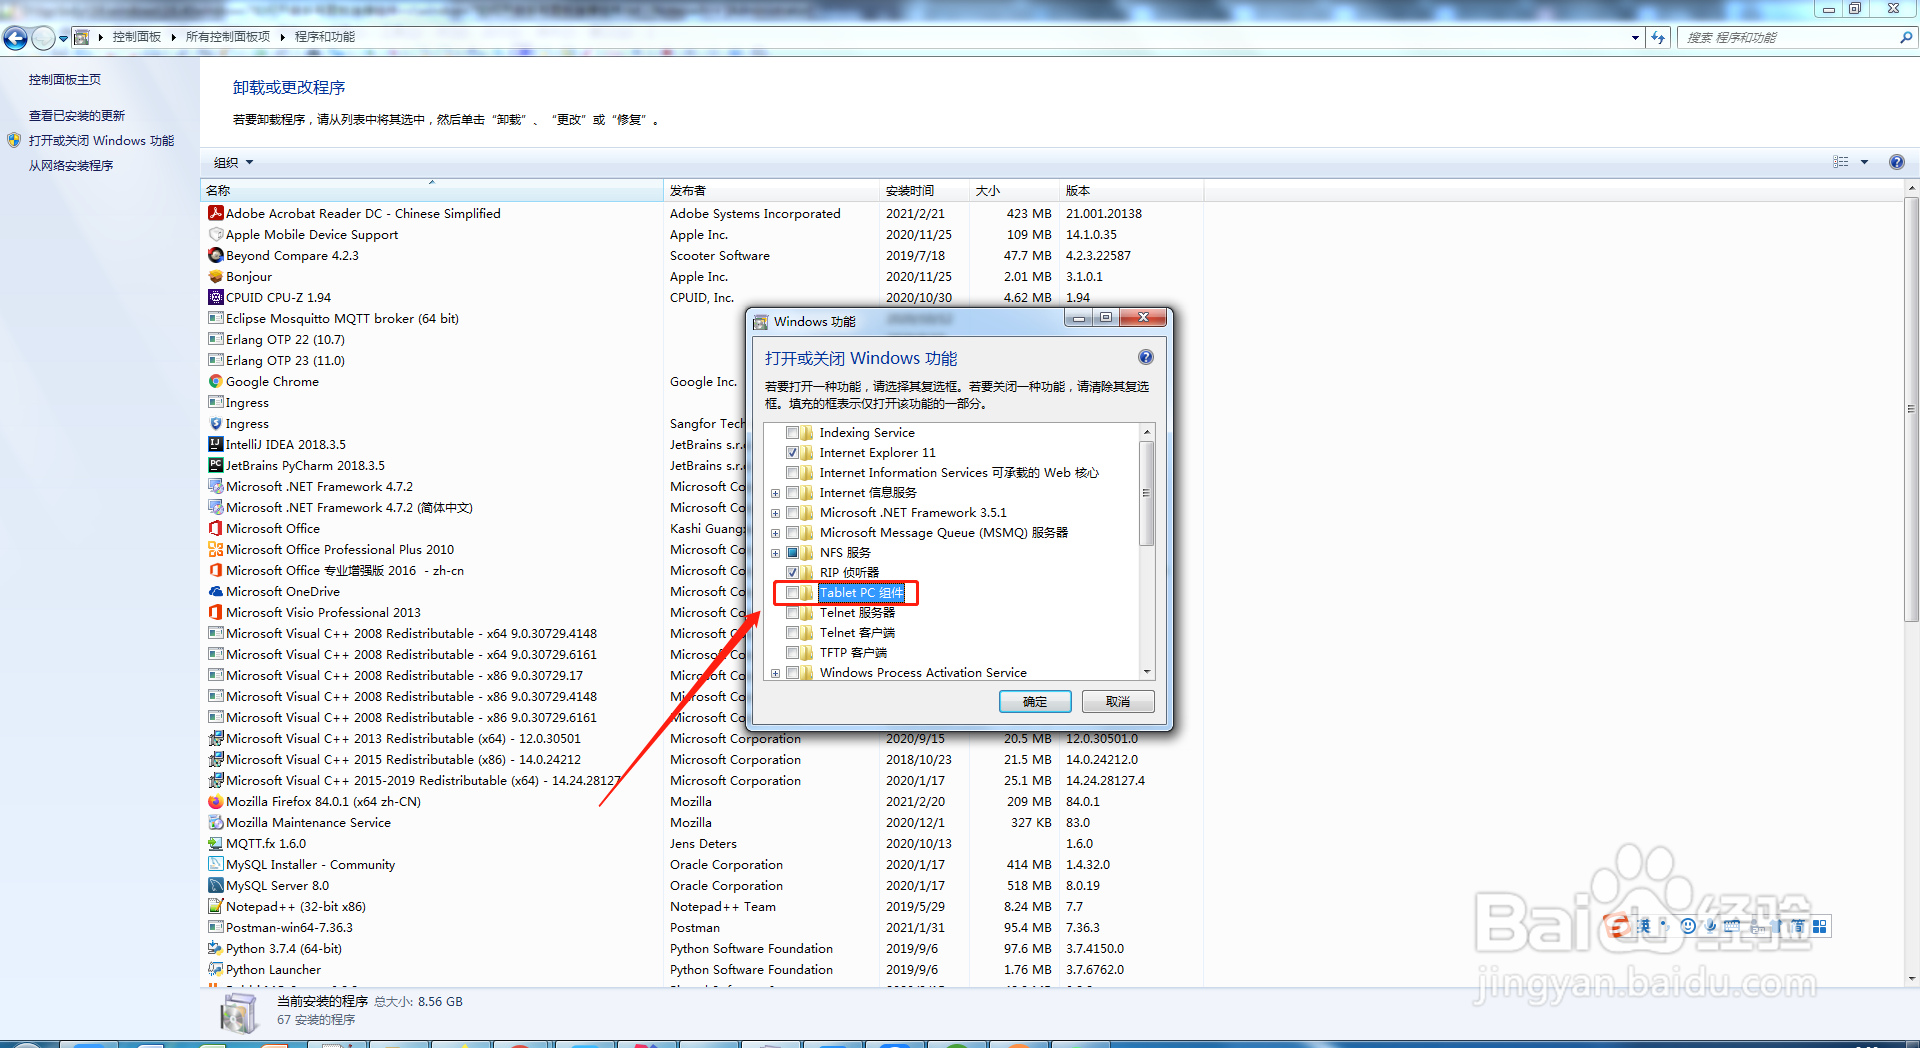Image resolution: width=1920 pixels, height=1048 pixels.
Task: Select the Mozilla Firefox 84.0.1 icon
Action: (x=215, y=801)
